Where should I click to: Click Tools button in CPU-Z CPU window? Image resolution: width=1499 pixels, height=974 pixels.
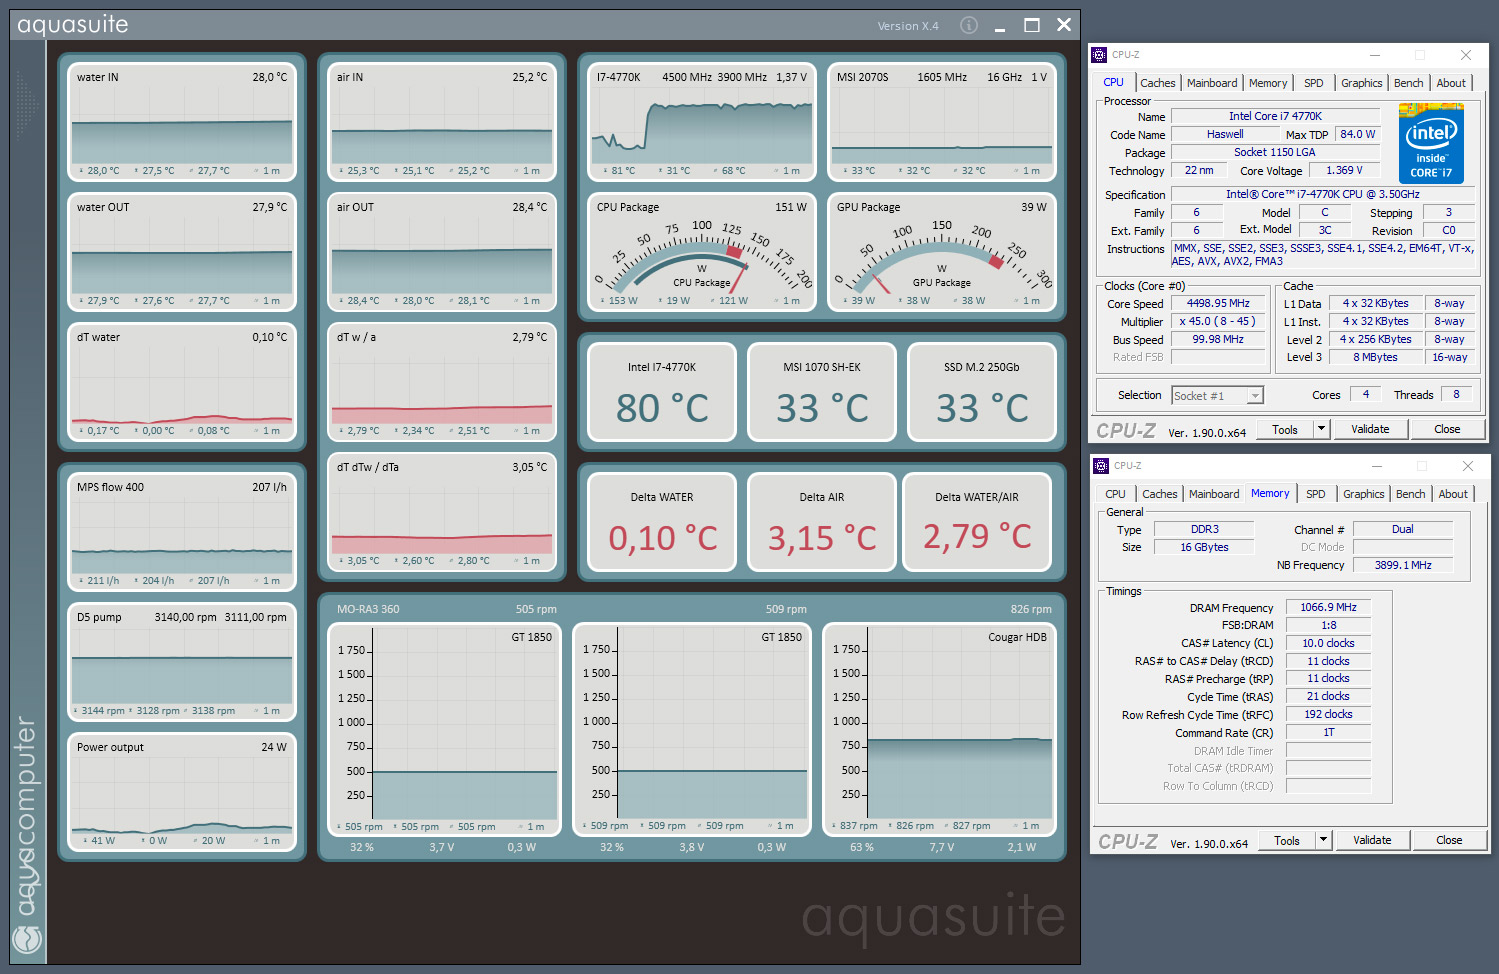point(1285,429)
